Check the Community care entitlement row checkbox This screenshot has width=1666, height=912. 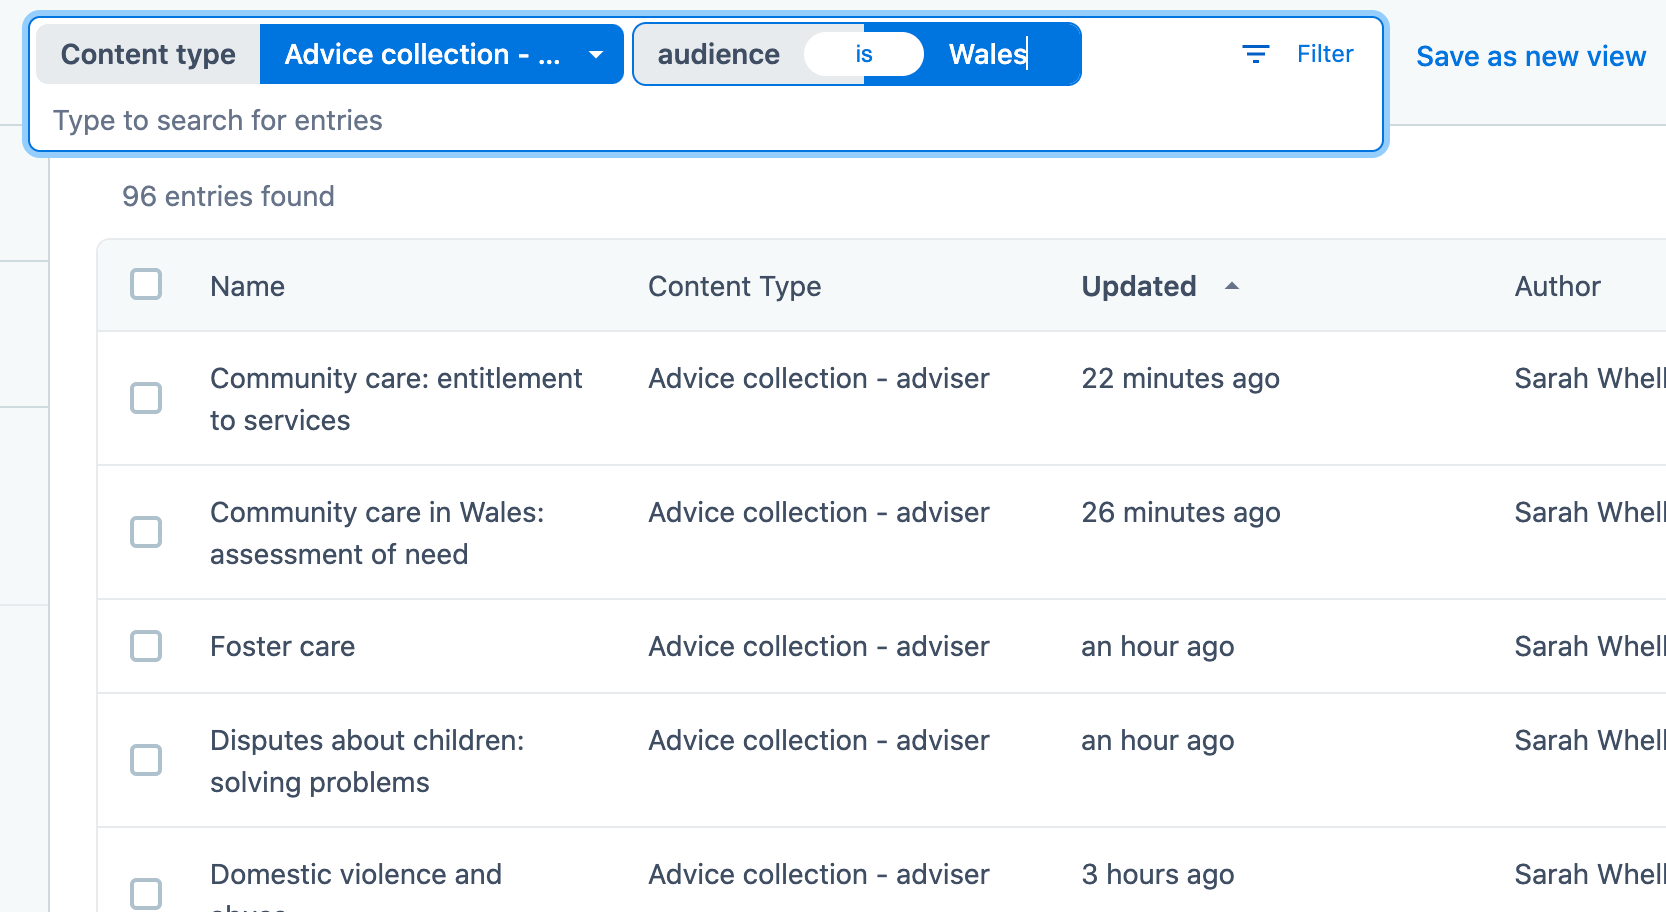tap(146, 398)
